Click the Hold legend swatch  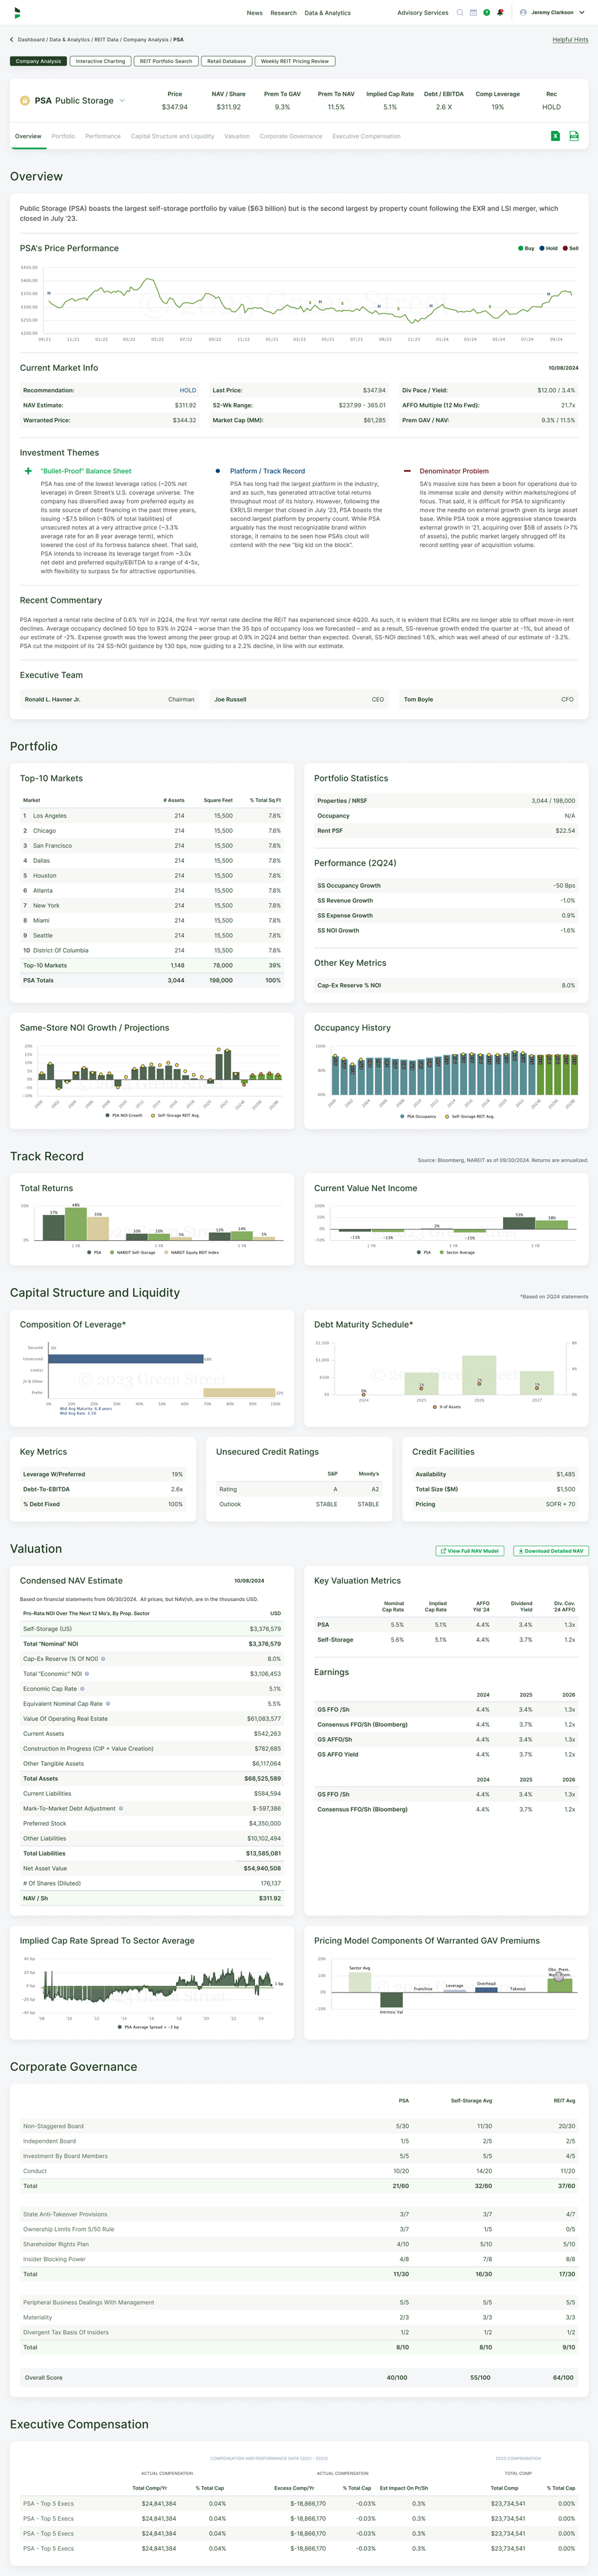click(541, 248)
